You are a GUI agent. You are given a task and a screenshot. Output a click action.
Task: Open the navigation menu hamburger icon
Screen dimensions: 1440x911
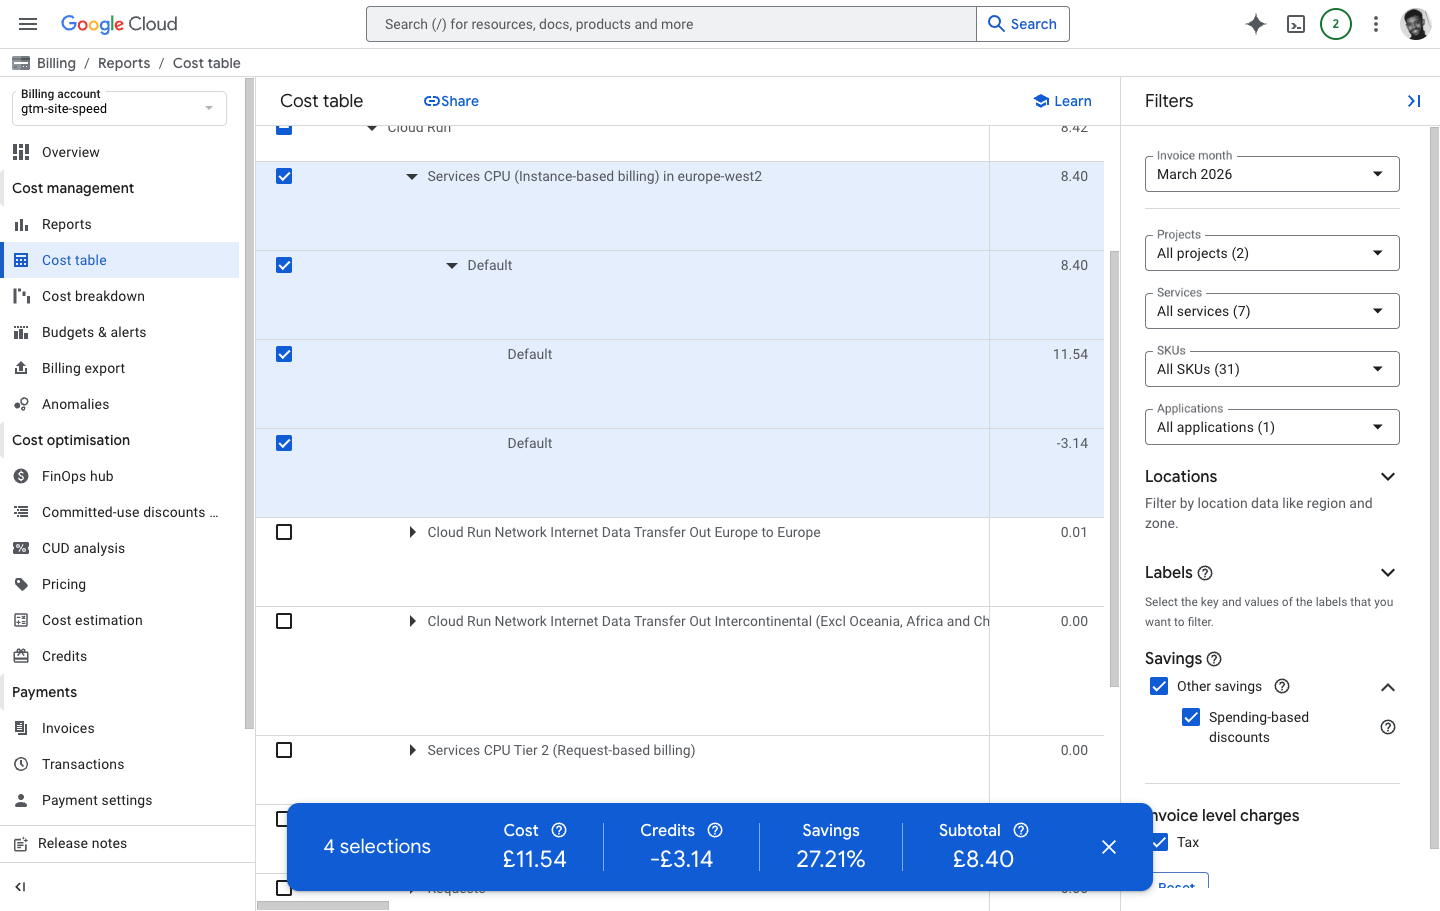pyautogui.click(x=27, y=24)
